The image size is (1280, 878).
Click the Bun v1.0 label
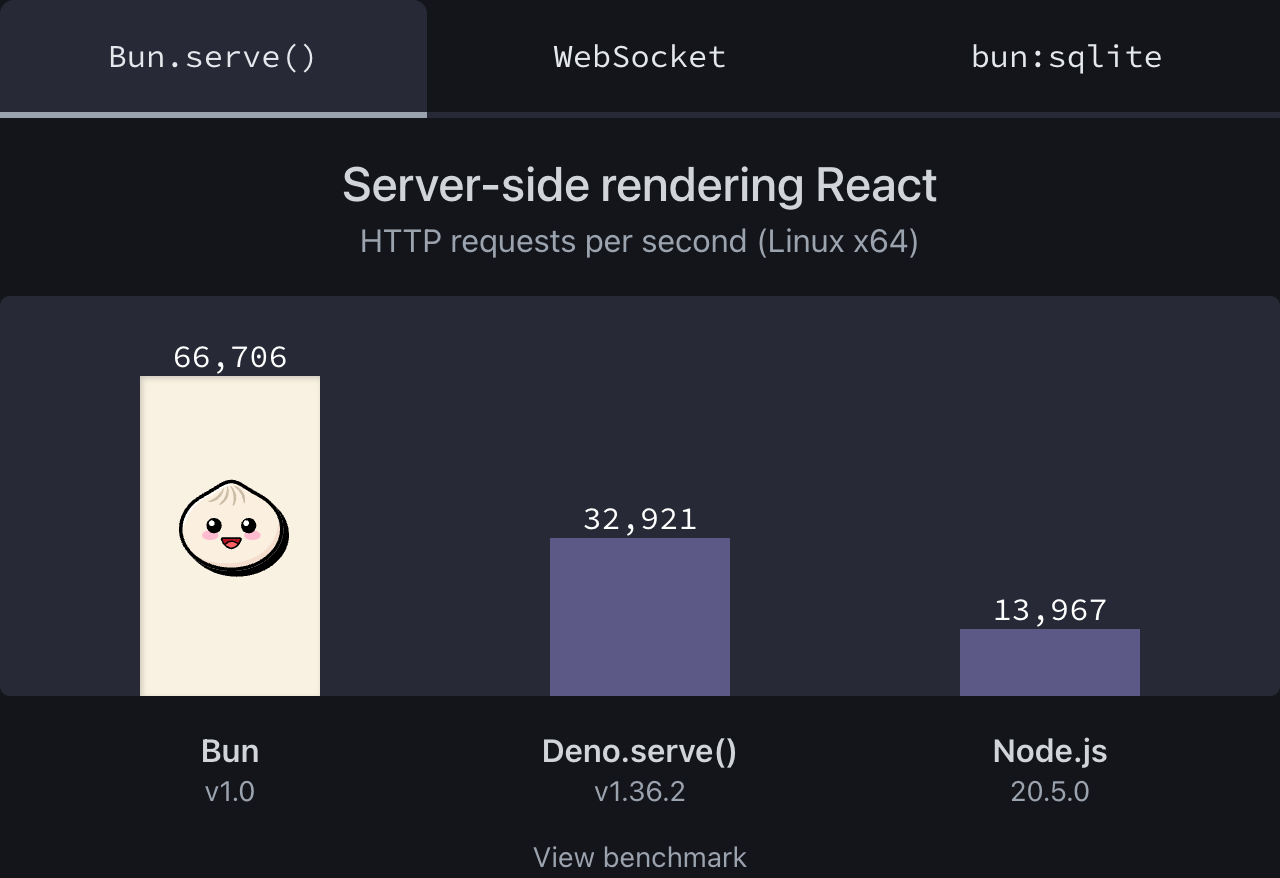point(230,751)
